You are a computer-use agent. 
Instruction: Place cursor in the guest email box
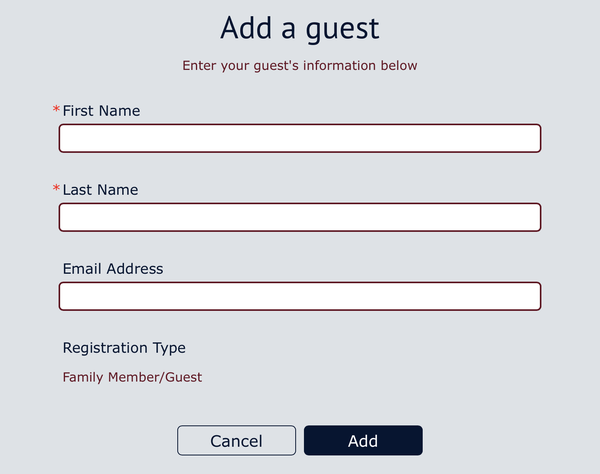pos(300,296)
